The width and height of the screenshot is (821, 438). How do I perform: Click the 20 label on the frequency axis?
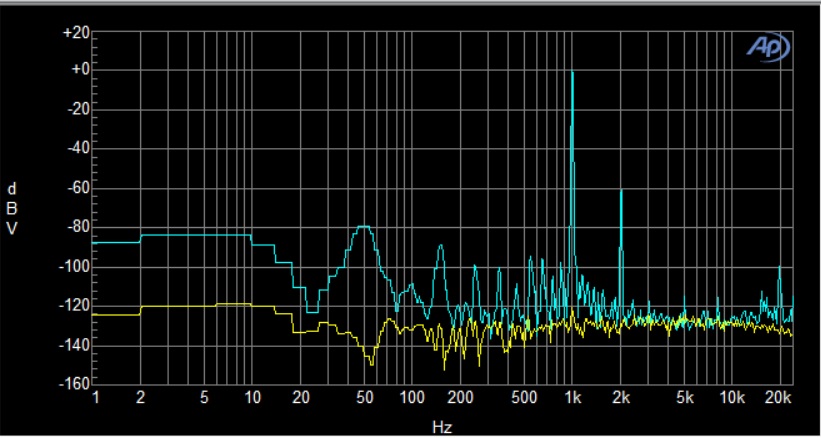301,398
